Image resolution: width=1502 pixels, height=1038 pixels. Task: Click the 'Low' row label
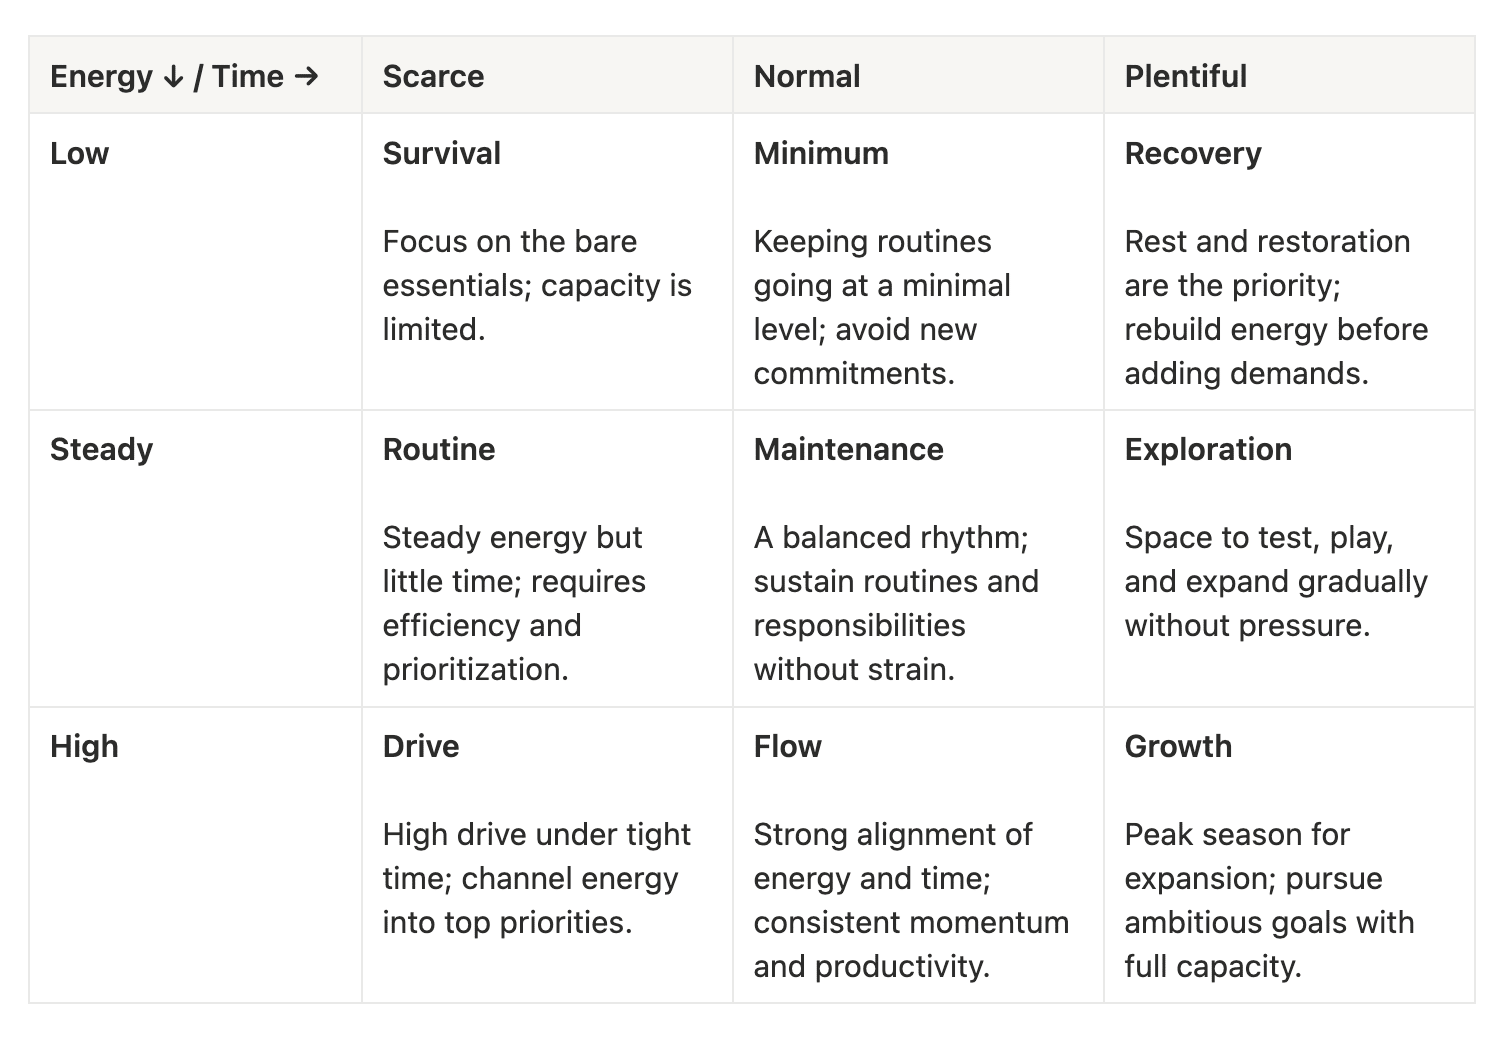(79, 153)
